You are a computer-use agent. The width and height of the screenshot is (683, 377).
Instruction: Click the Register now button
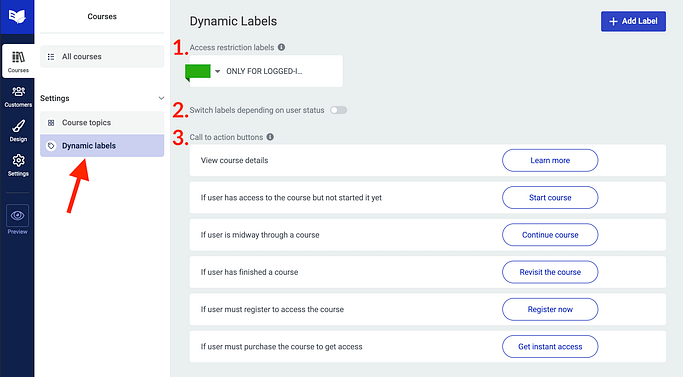tap(550, 309)
